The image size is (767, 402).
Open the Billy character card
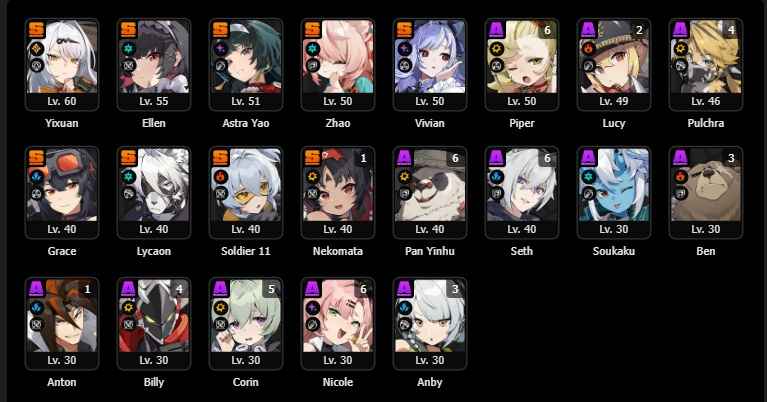click(x=154, y=324)
